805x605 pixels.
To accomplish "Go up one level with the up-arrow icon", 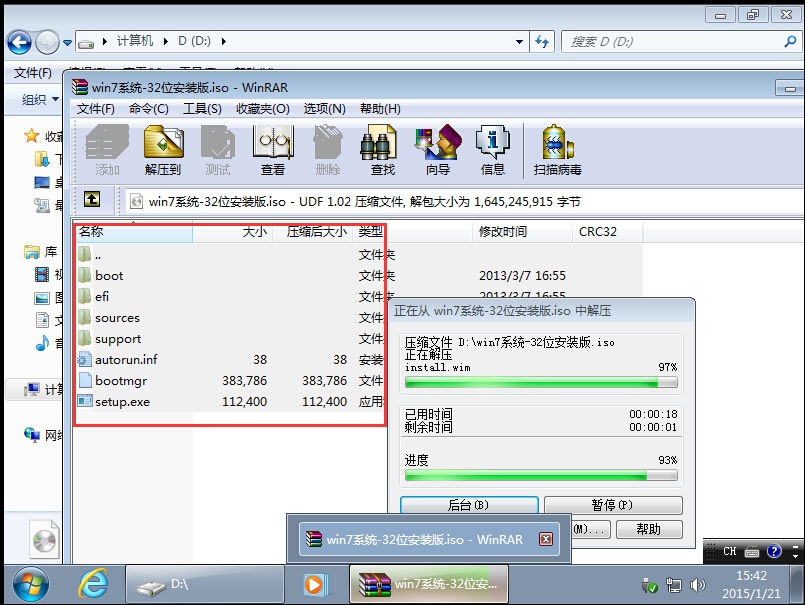I will coord(92,199).
